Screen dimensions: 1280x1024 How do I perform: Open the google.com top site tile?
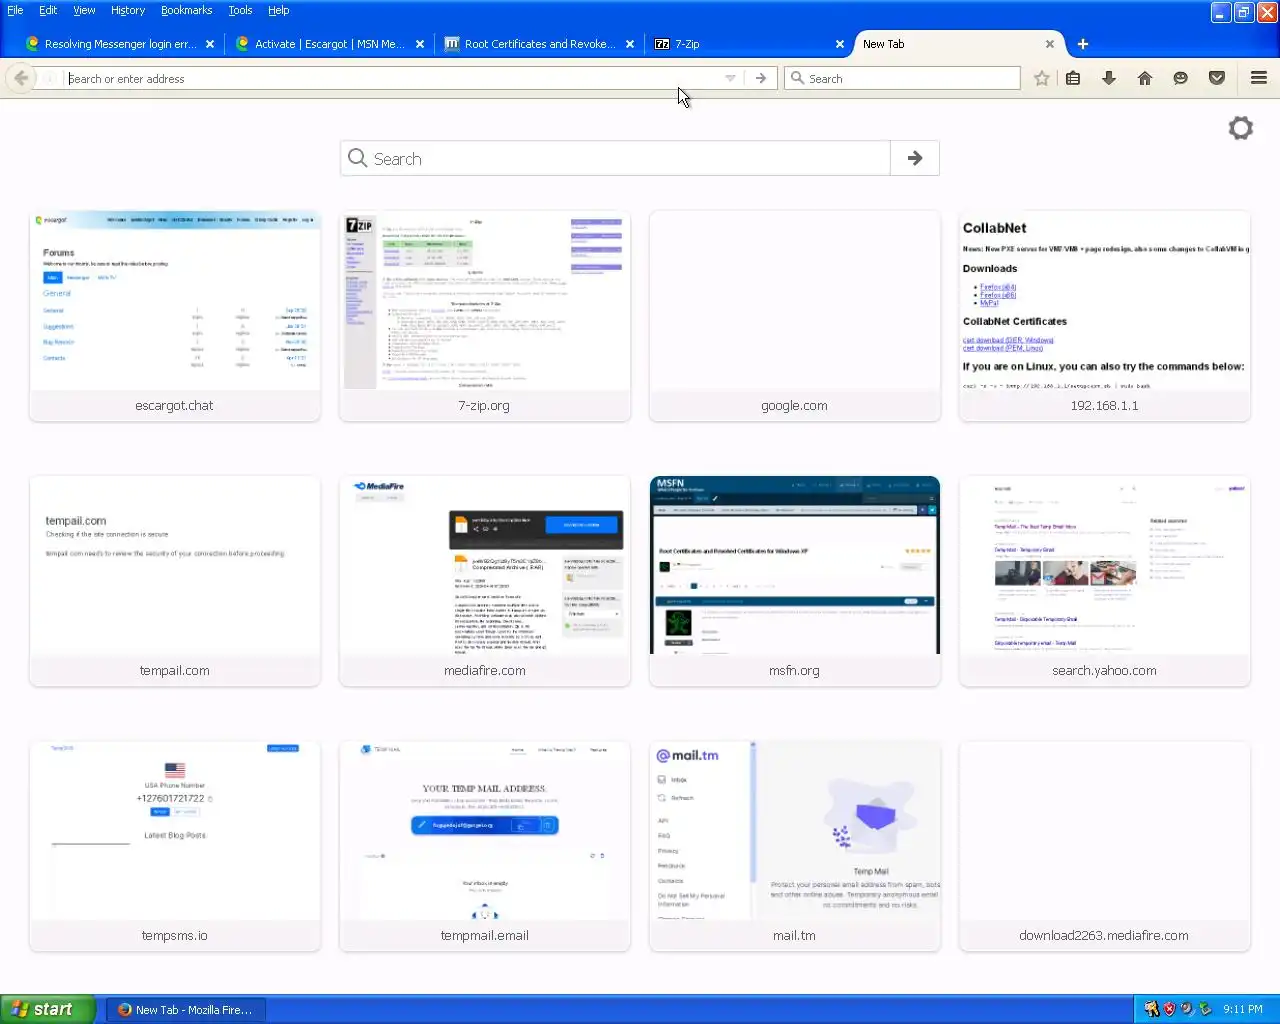point(795,316)
